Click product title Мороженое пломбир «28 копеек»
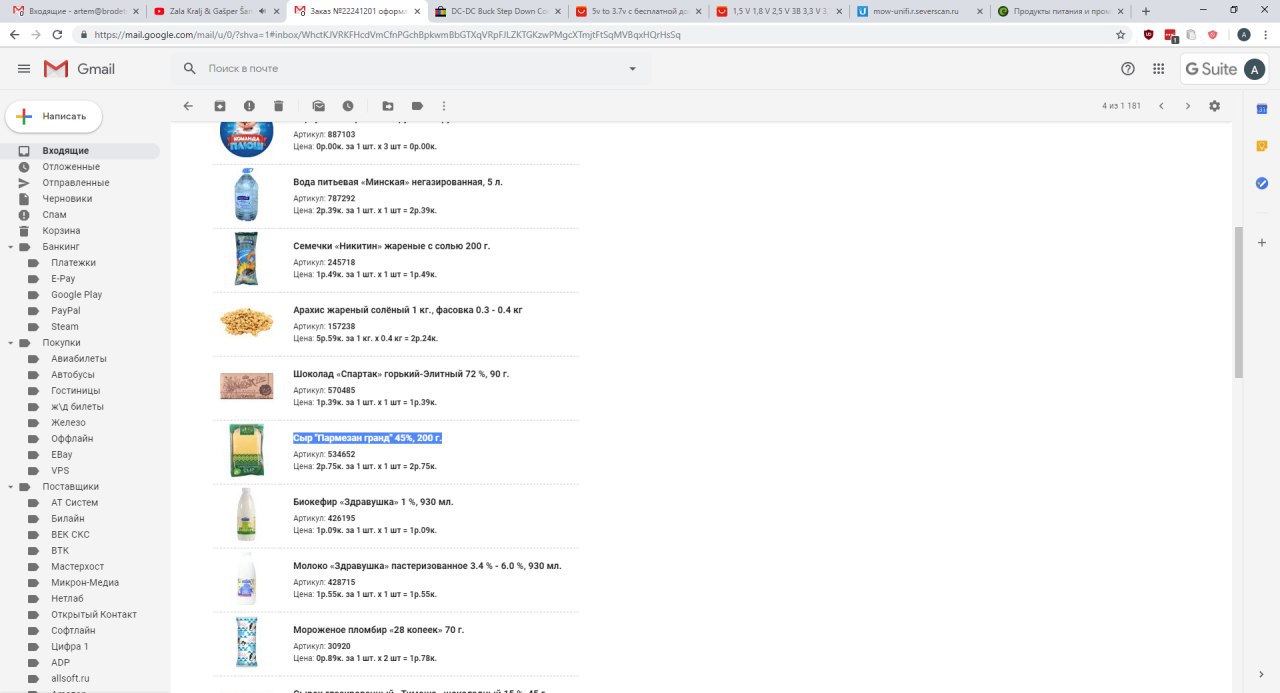This screenshot has height=693, width=1280. (378, 630)
